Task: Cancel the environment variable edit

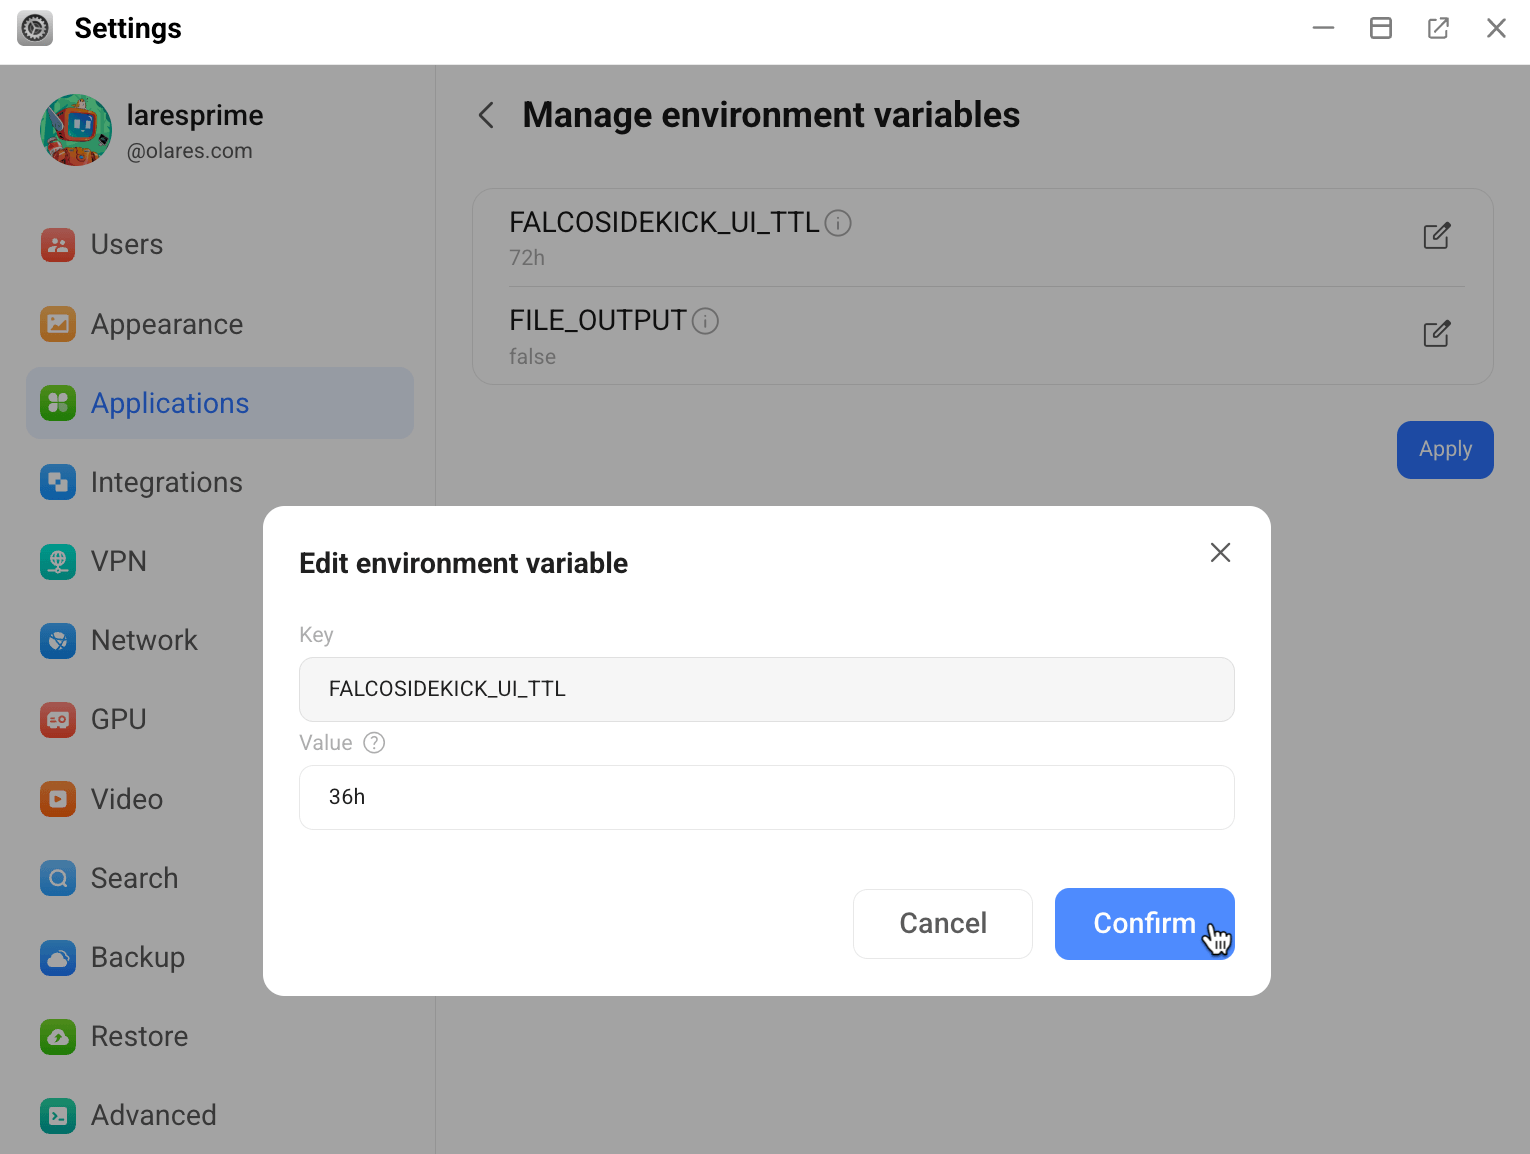Action: (942, 923)
